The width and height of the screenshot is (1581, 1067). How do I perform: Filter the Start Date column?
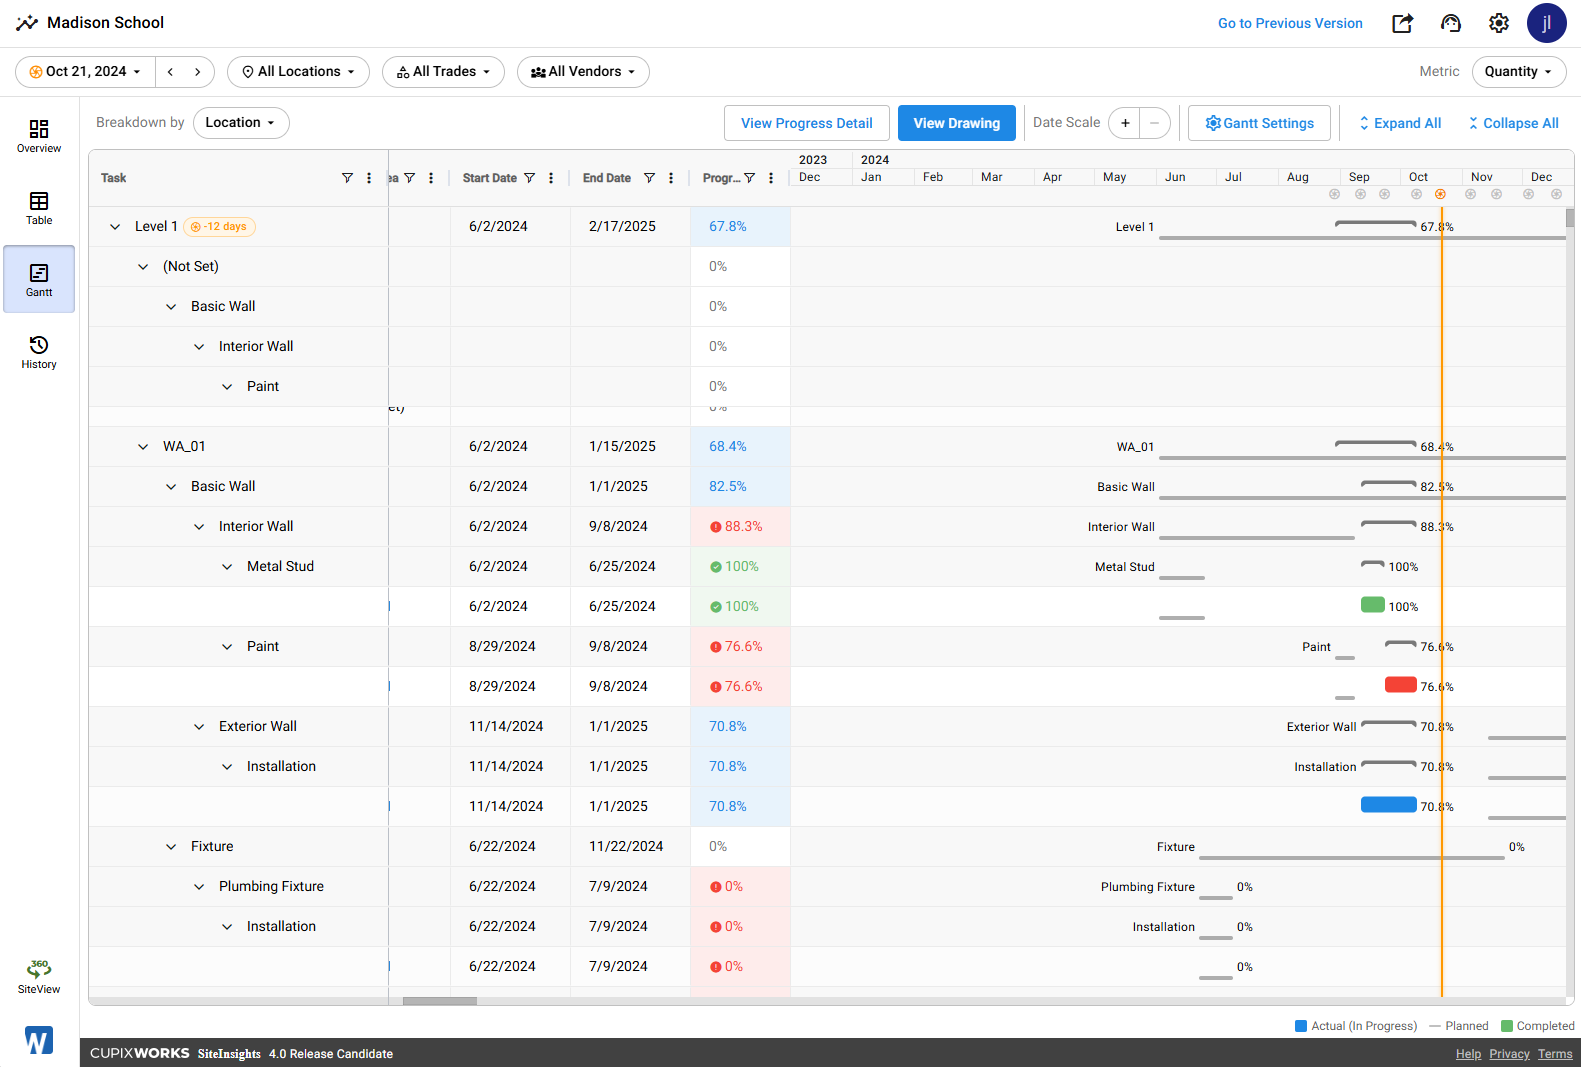pyautogui.click(x=529, y=178)
